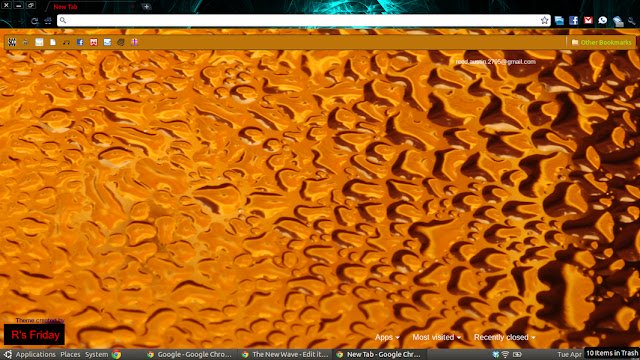Open the checkered first bookmark icon
Image resolution: width=640 pixels, height=360 pixels.
(12, 42)
